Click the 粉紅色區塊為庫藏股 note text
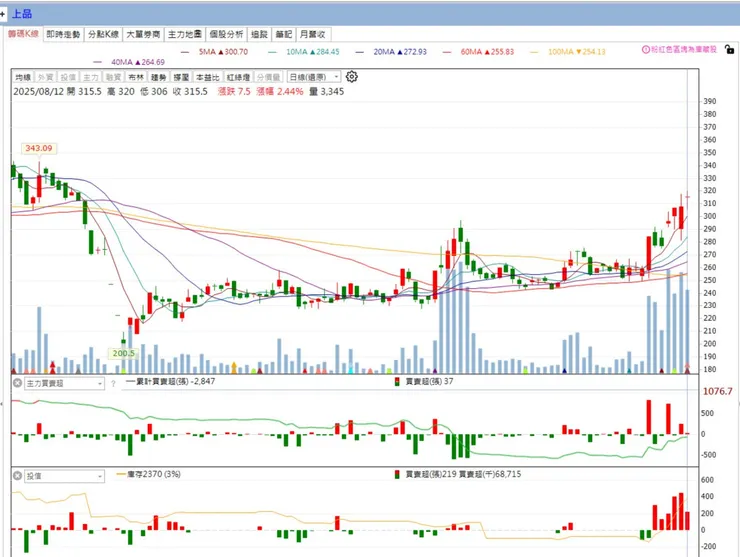The width and height of the screenshot is (740, 557). [x=684, y=50]
